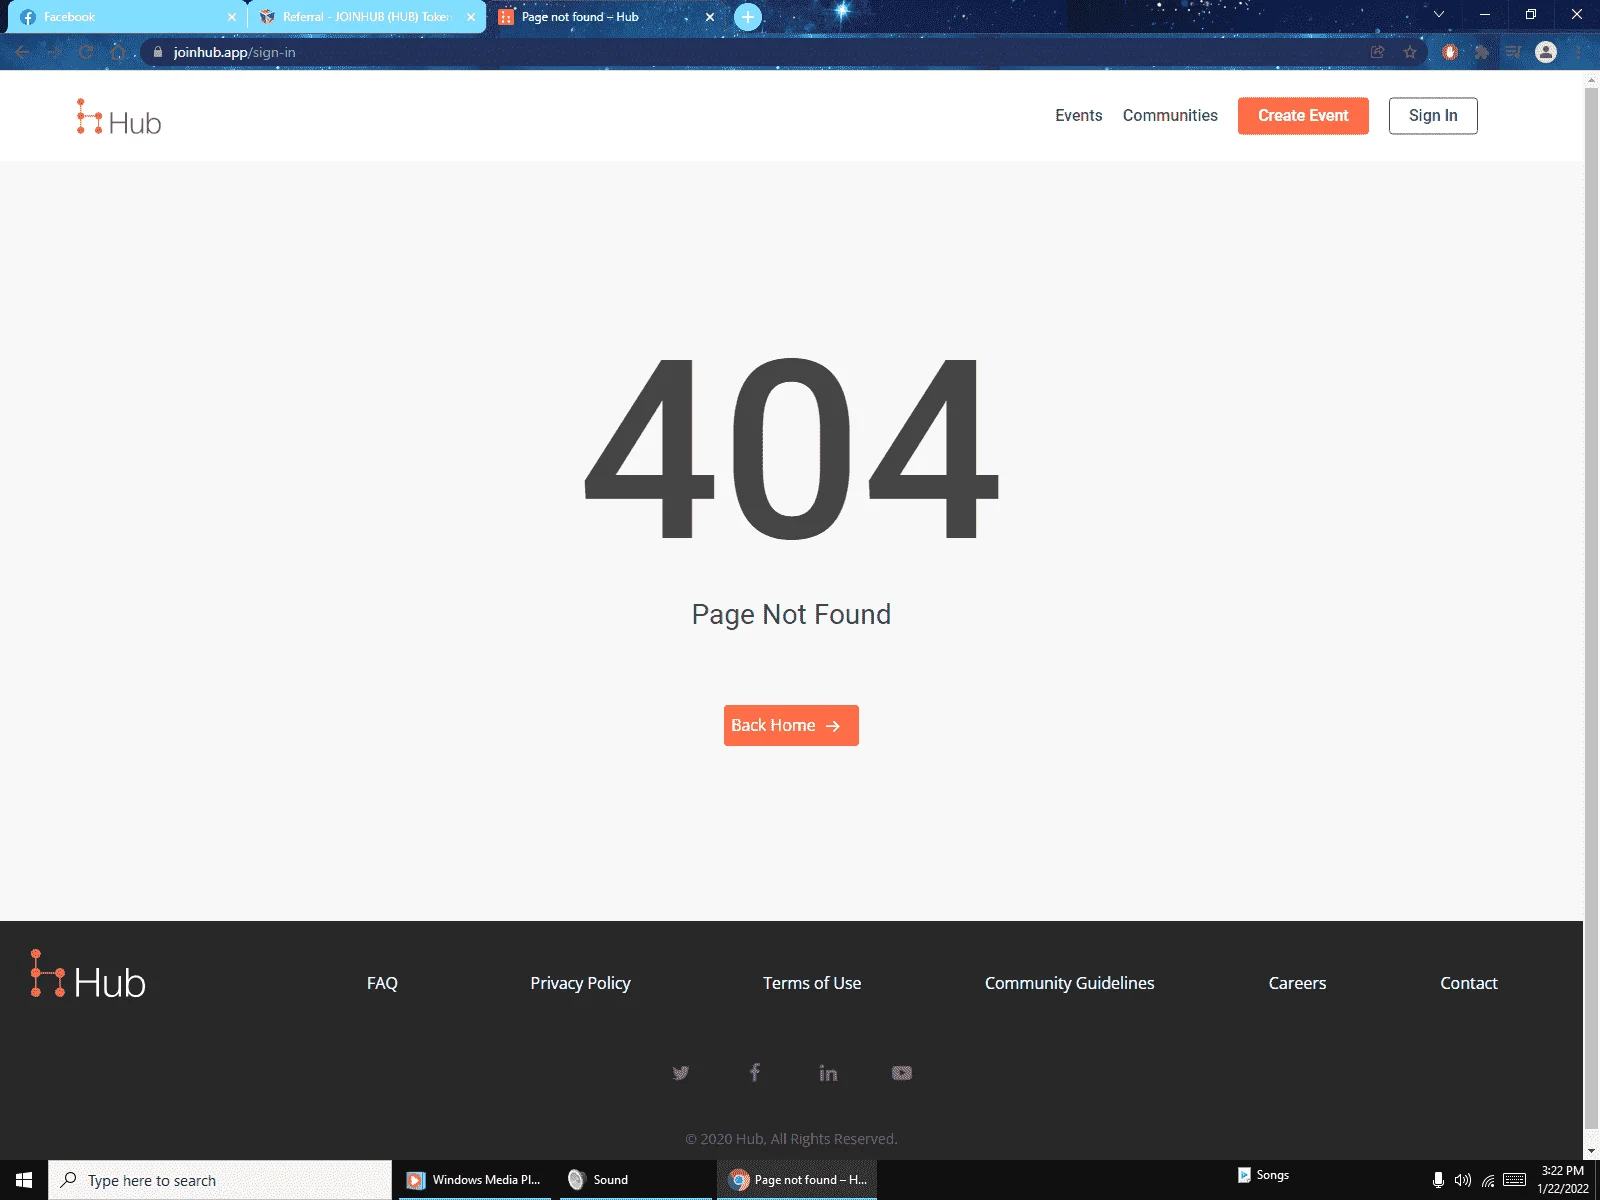Minimize the browser window
Viewport: 1600px width, 1200px height.
(x=1485, y=15)
